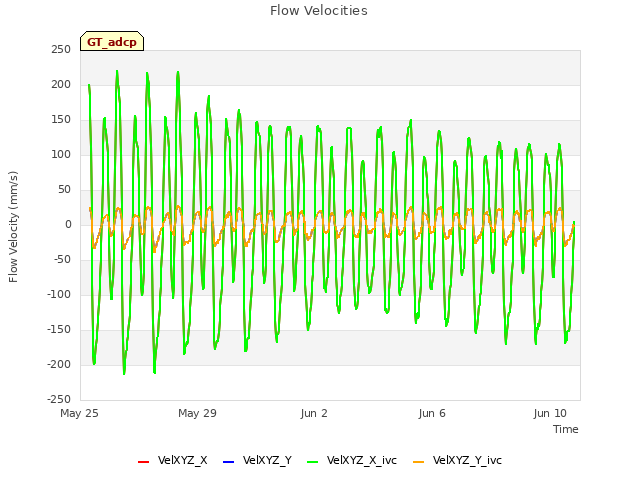Screen dimensions: 640x480
Task: Select the VelXYZ_Y legend label
Action: tap(267, 460)
